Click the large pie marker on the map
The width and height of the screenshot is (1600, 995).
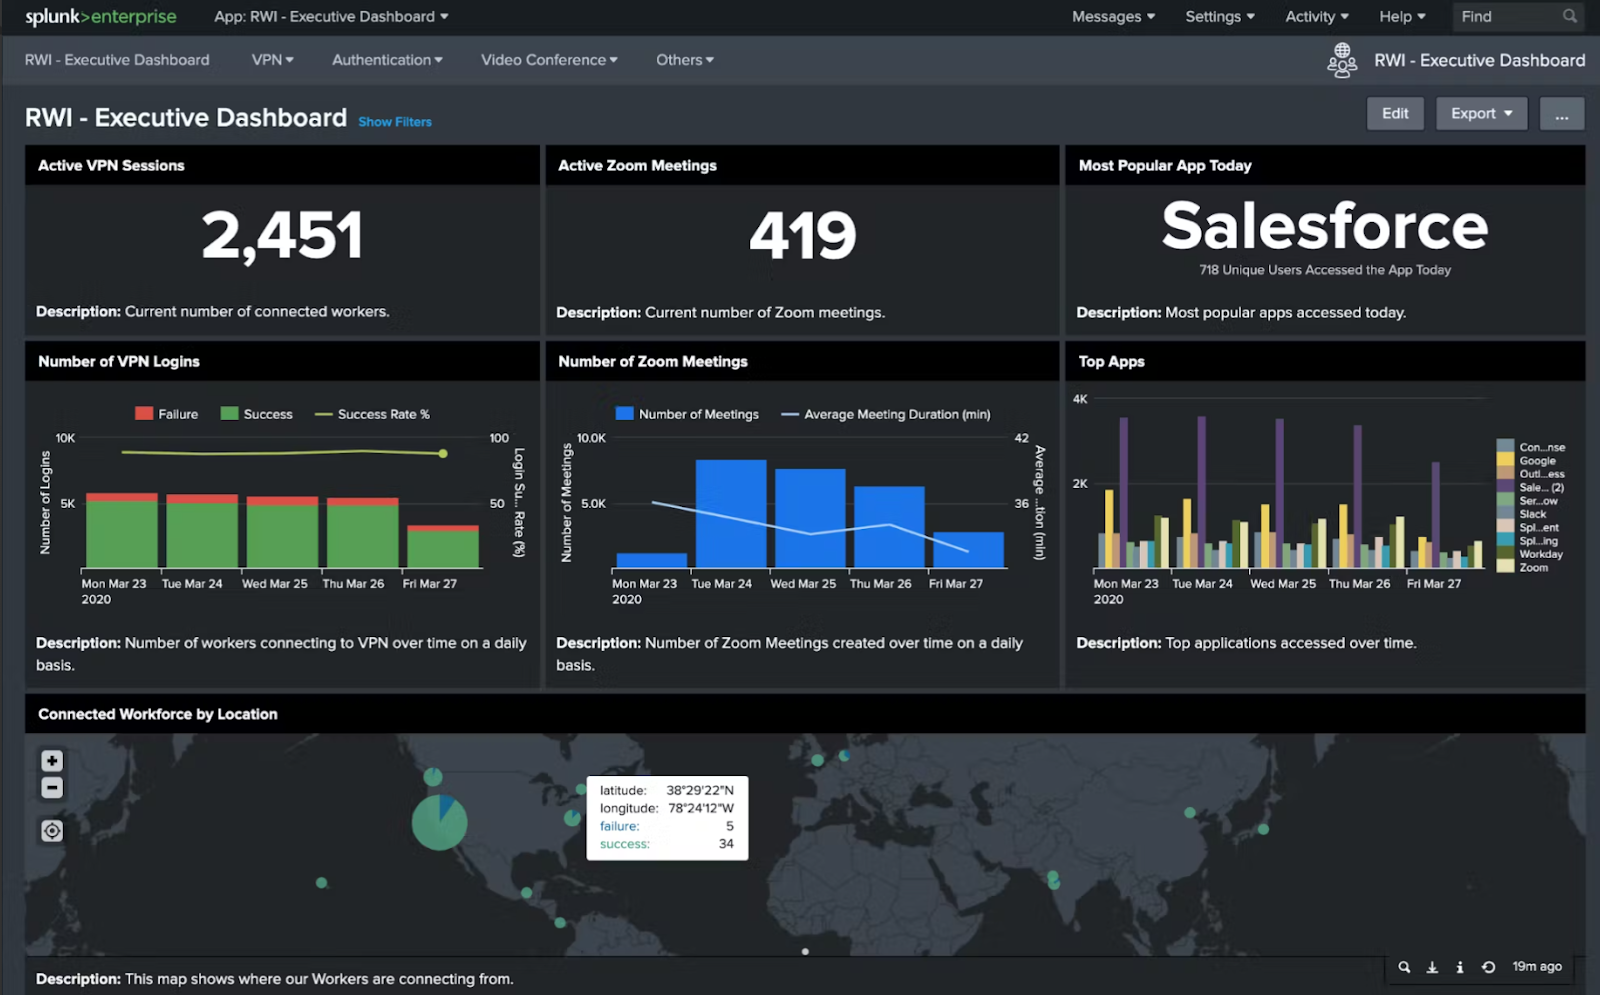[x=439, y=823]
